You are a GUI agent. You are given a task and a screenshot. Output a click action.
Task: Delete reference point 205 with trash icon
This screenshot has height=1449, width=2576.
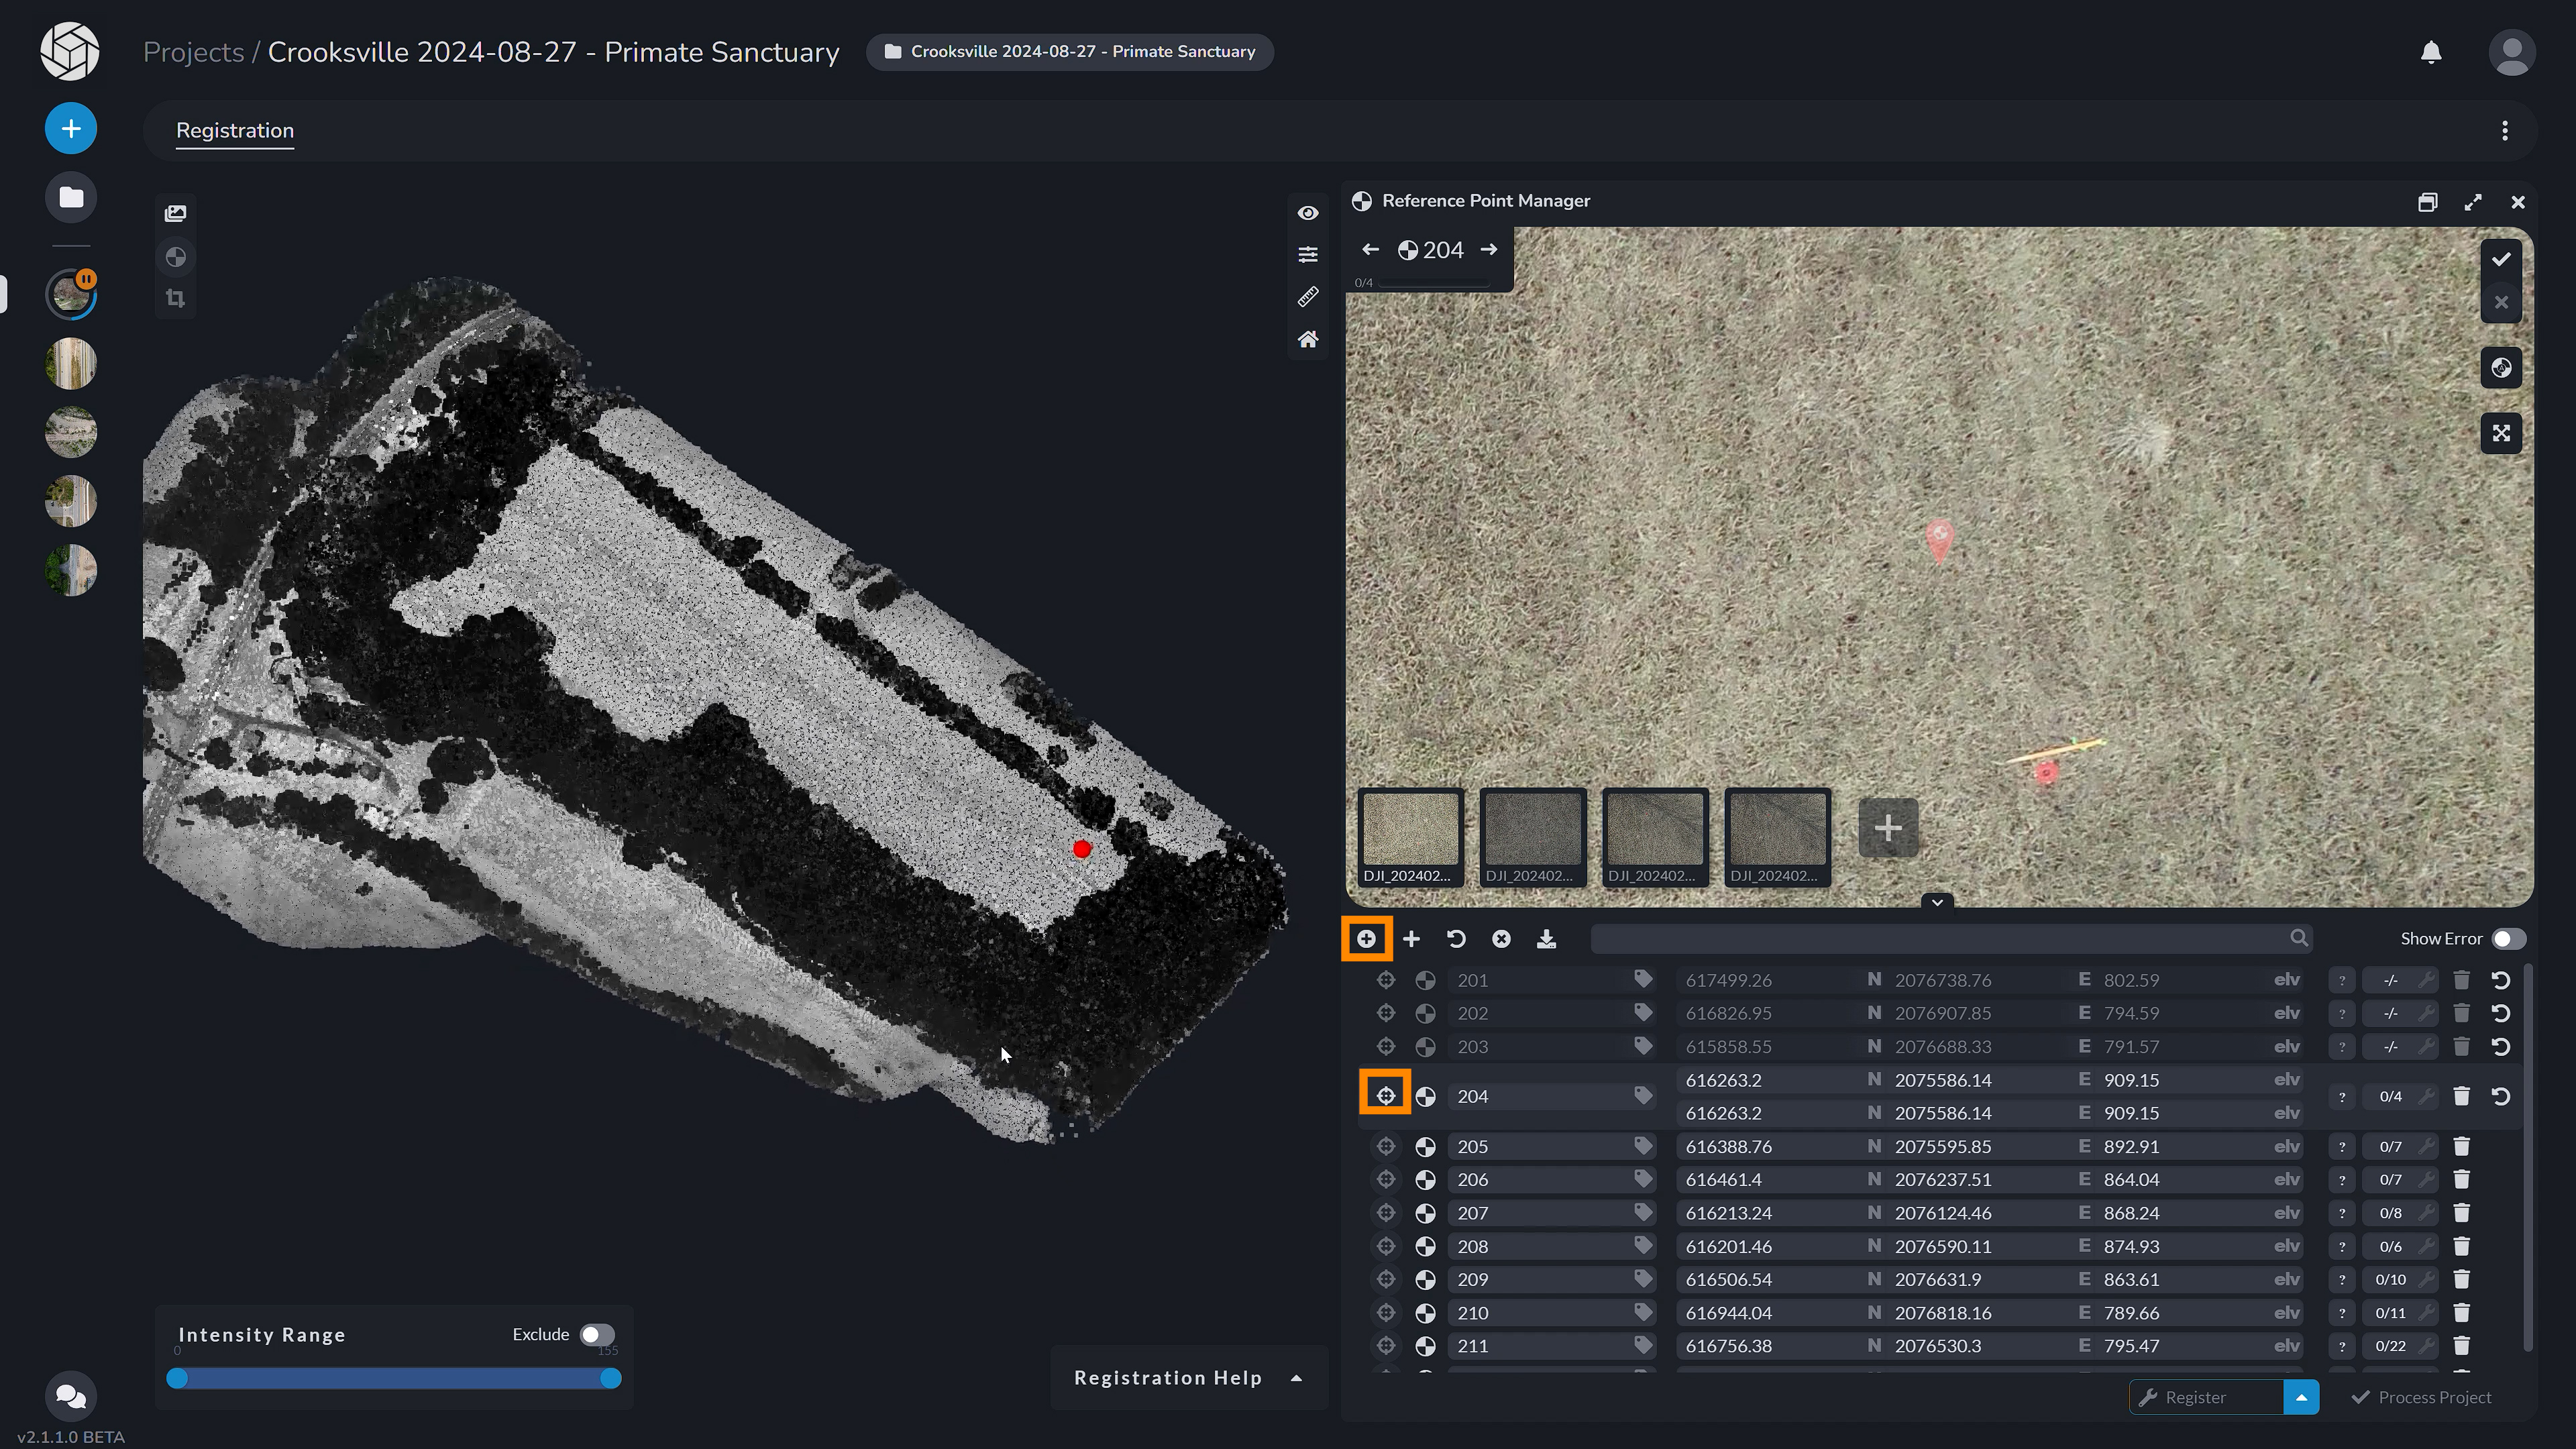coord(2462,1146)
